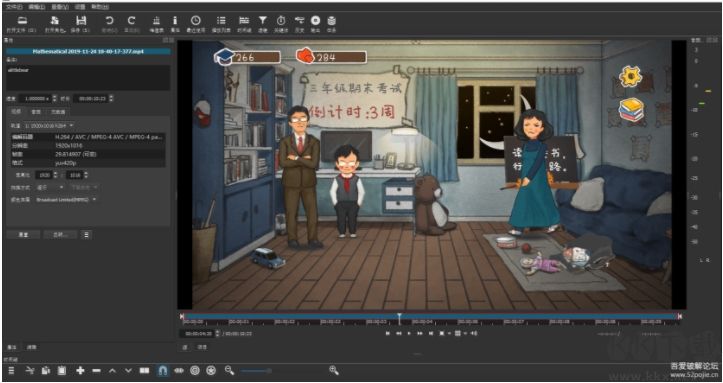The height and width of the screenshot is (383, 723).
Task: Toggle the timeline Scrub while dragging icon
Action: 179,370
